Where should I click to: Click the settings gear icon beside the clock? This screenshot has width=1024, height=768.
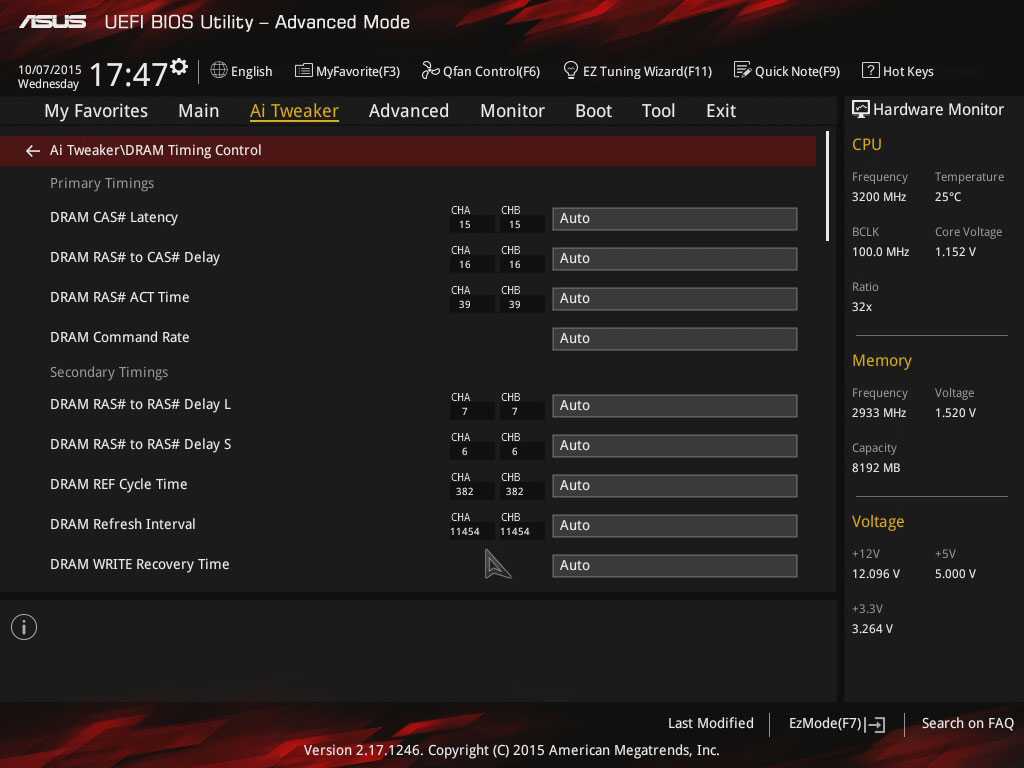179,66
